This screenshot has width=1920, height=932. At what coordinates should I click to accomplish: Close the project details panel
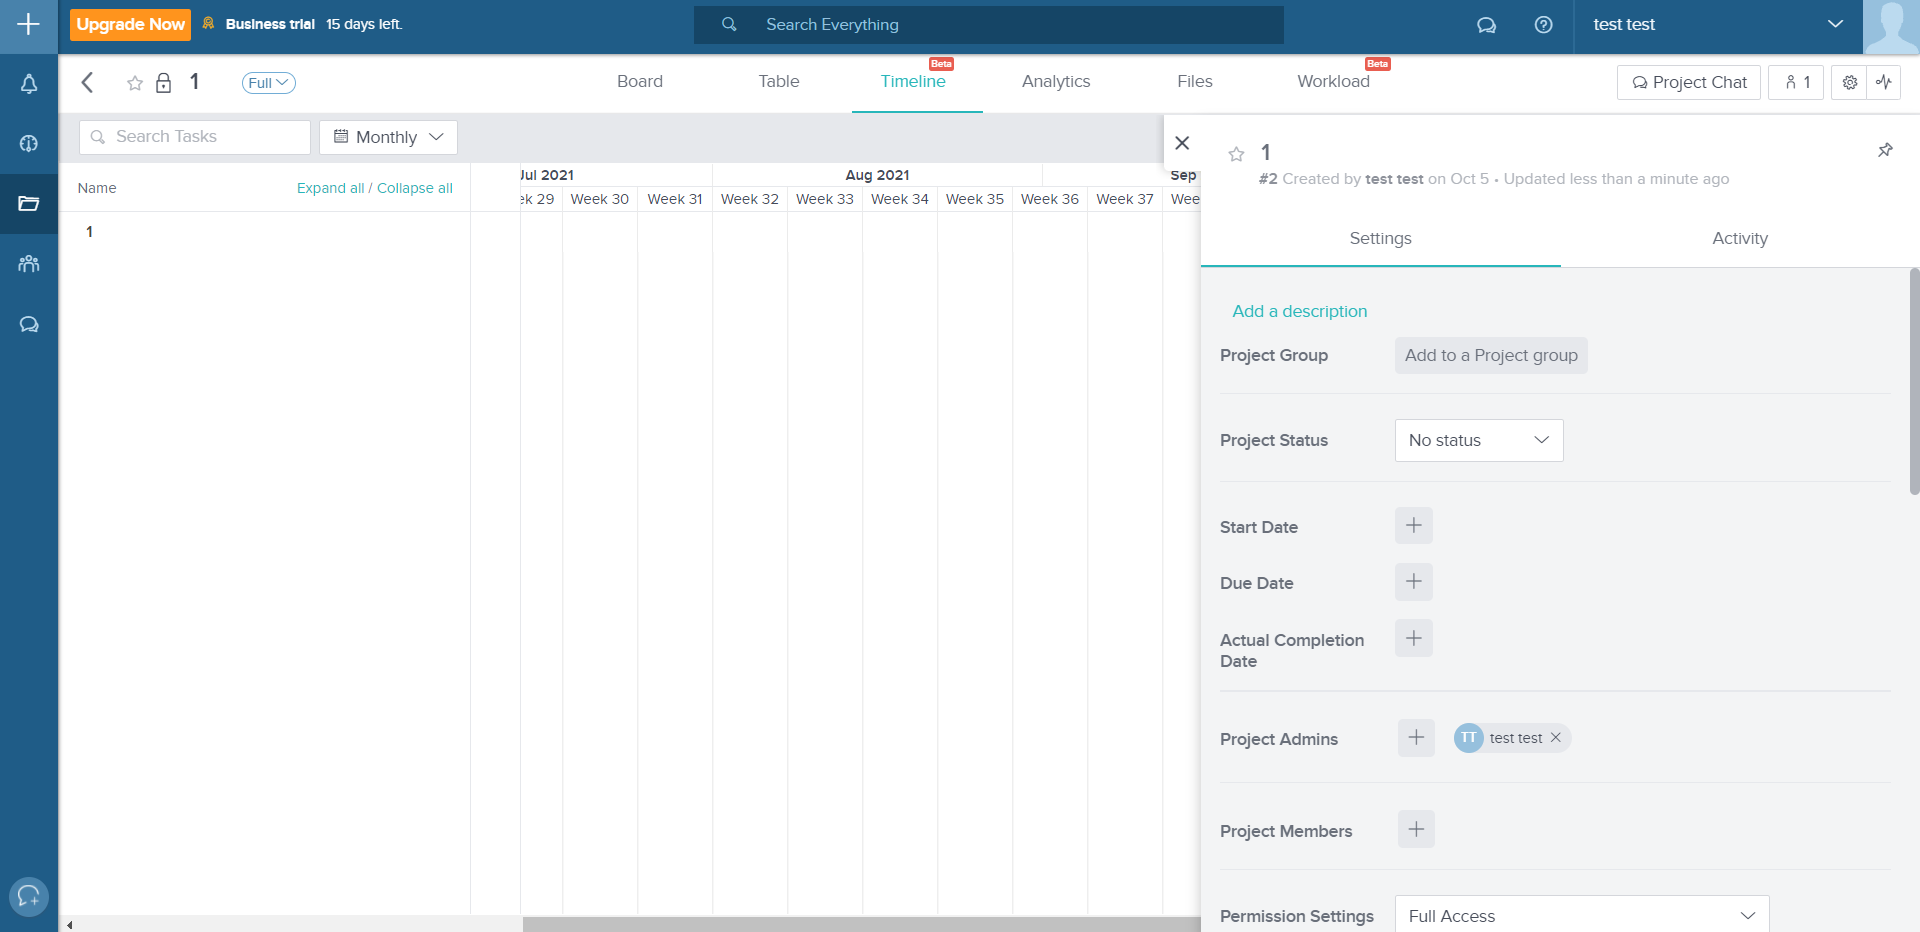1182,143
